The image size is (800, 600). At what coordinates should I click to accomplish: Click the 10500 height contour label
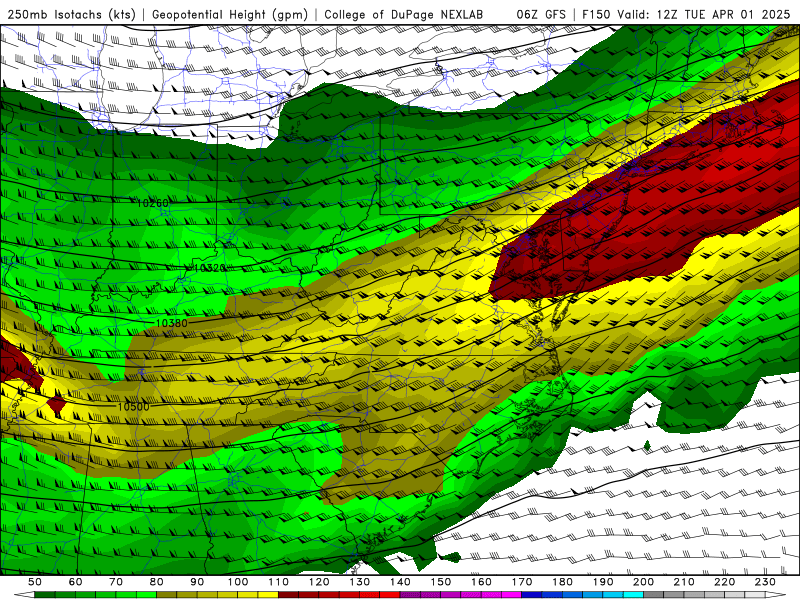[133, 407]
